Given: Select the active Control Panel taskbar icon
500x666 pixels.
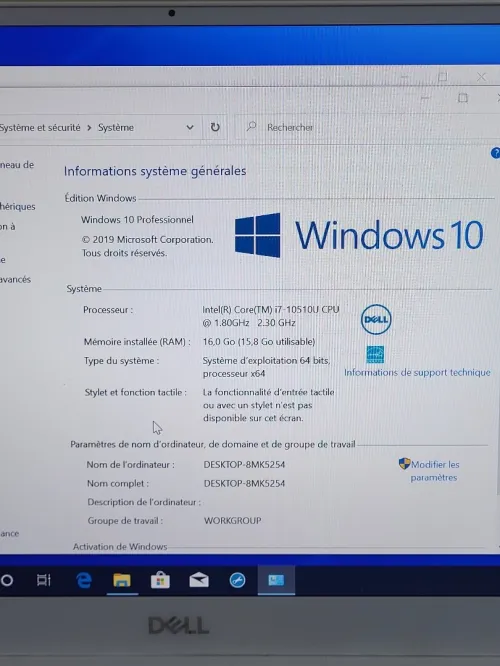Looking at the screenshot, I should [276, 580].
